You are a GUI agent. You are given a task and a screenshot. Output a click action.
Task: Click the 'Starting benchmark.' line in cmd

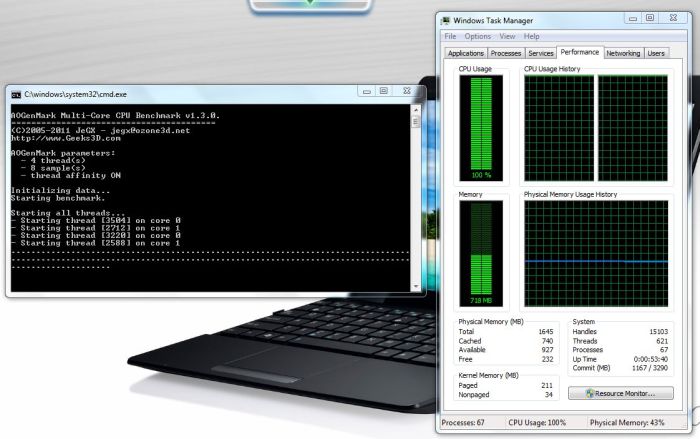coord(58,198)
